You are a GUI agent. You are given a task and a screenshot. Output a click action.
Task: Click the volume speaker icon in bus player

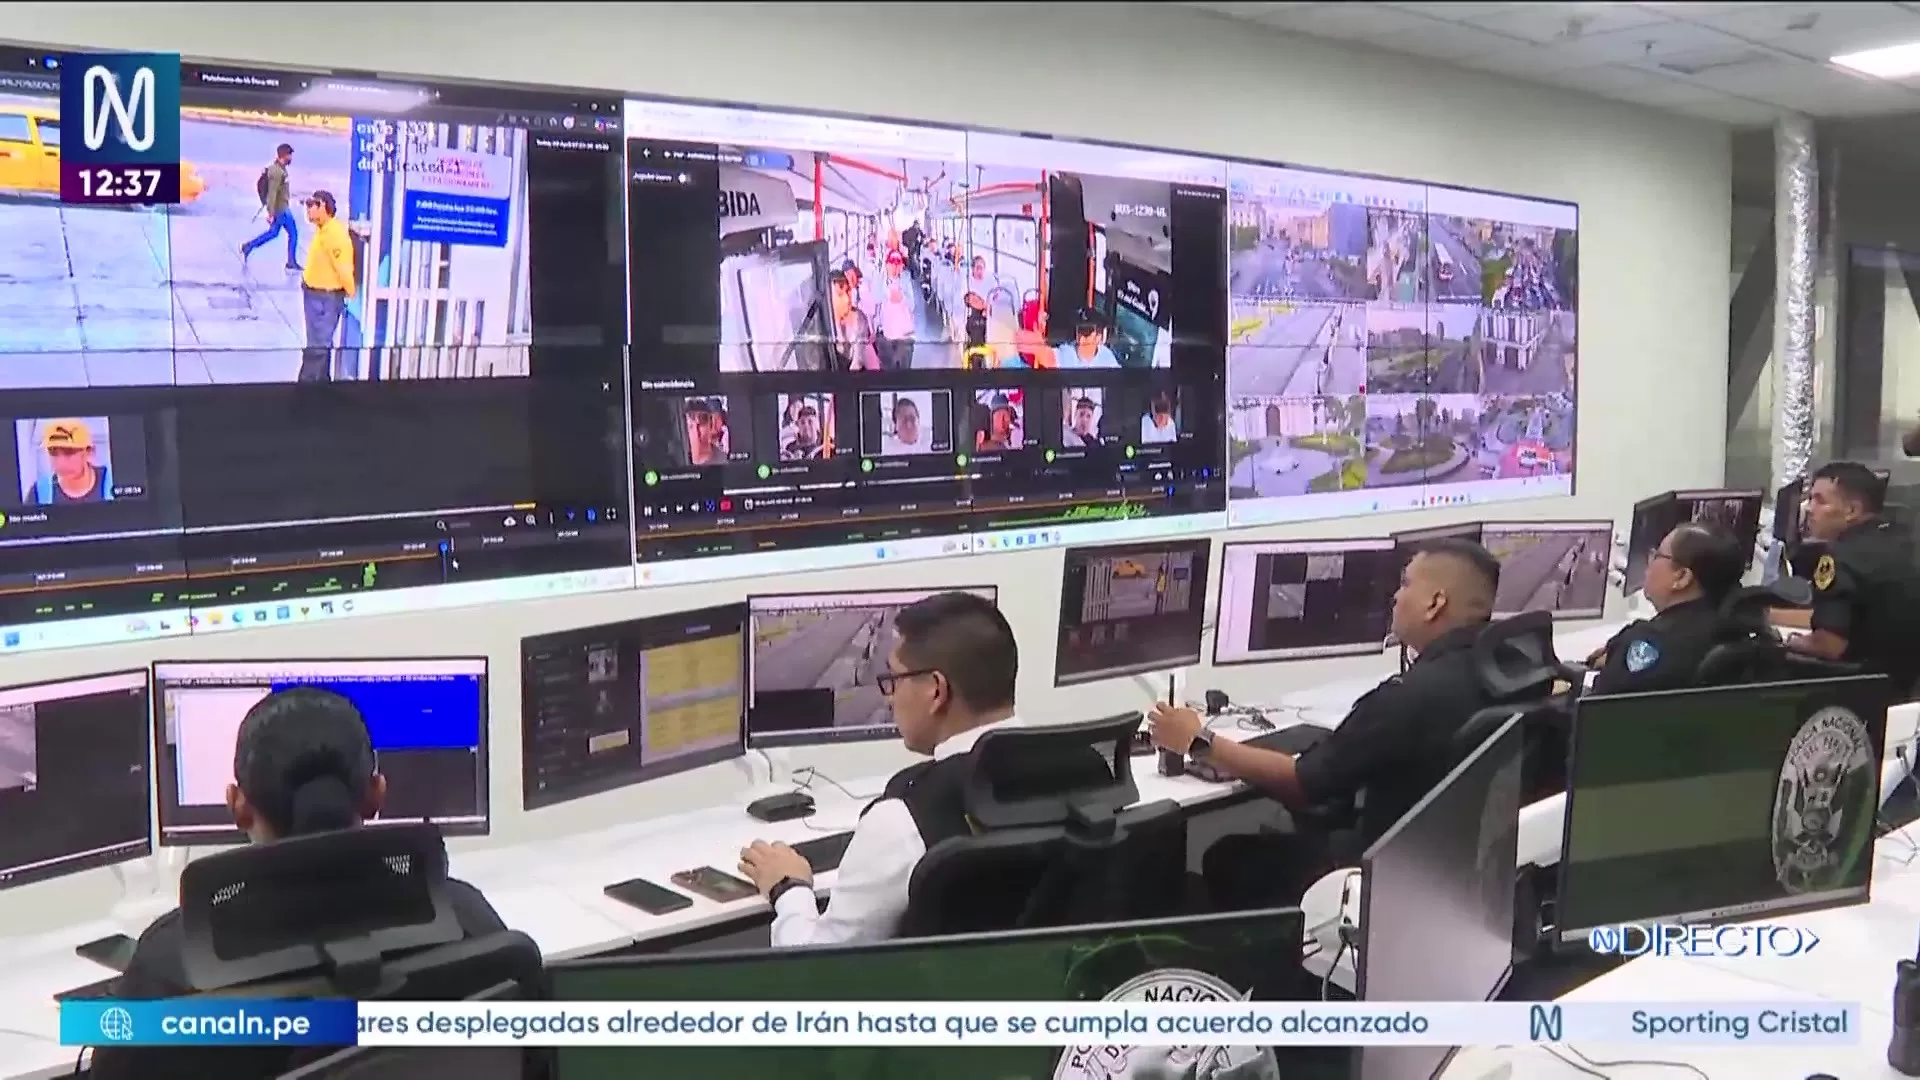(695, 507)
